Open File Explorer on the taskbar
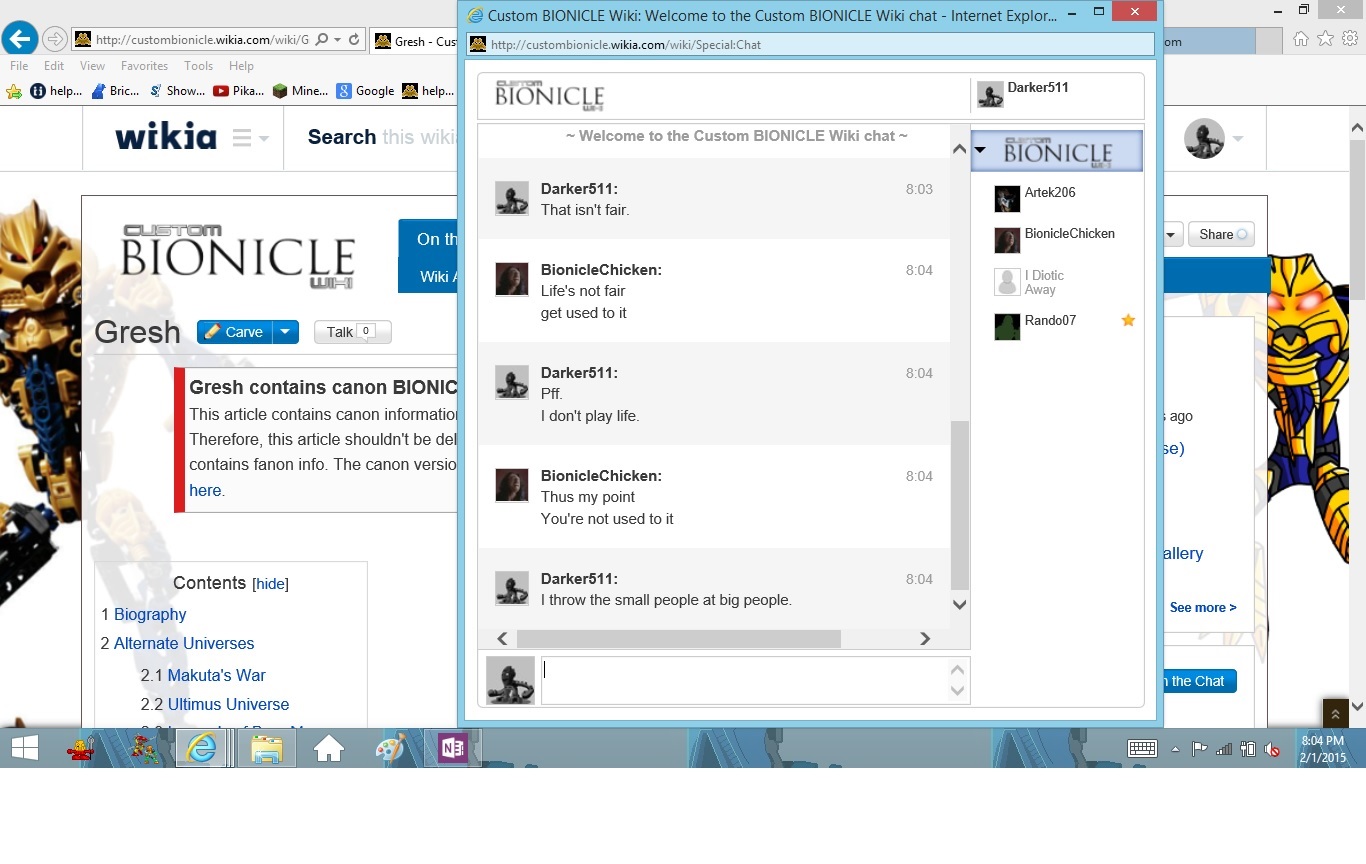The image size is (1366, 864). click(267, 748)
